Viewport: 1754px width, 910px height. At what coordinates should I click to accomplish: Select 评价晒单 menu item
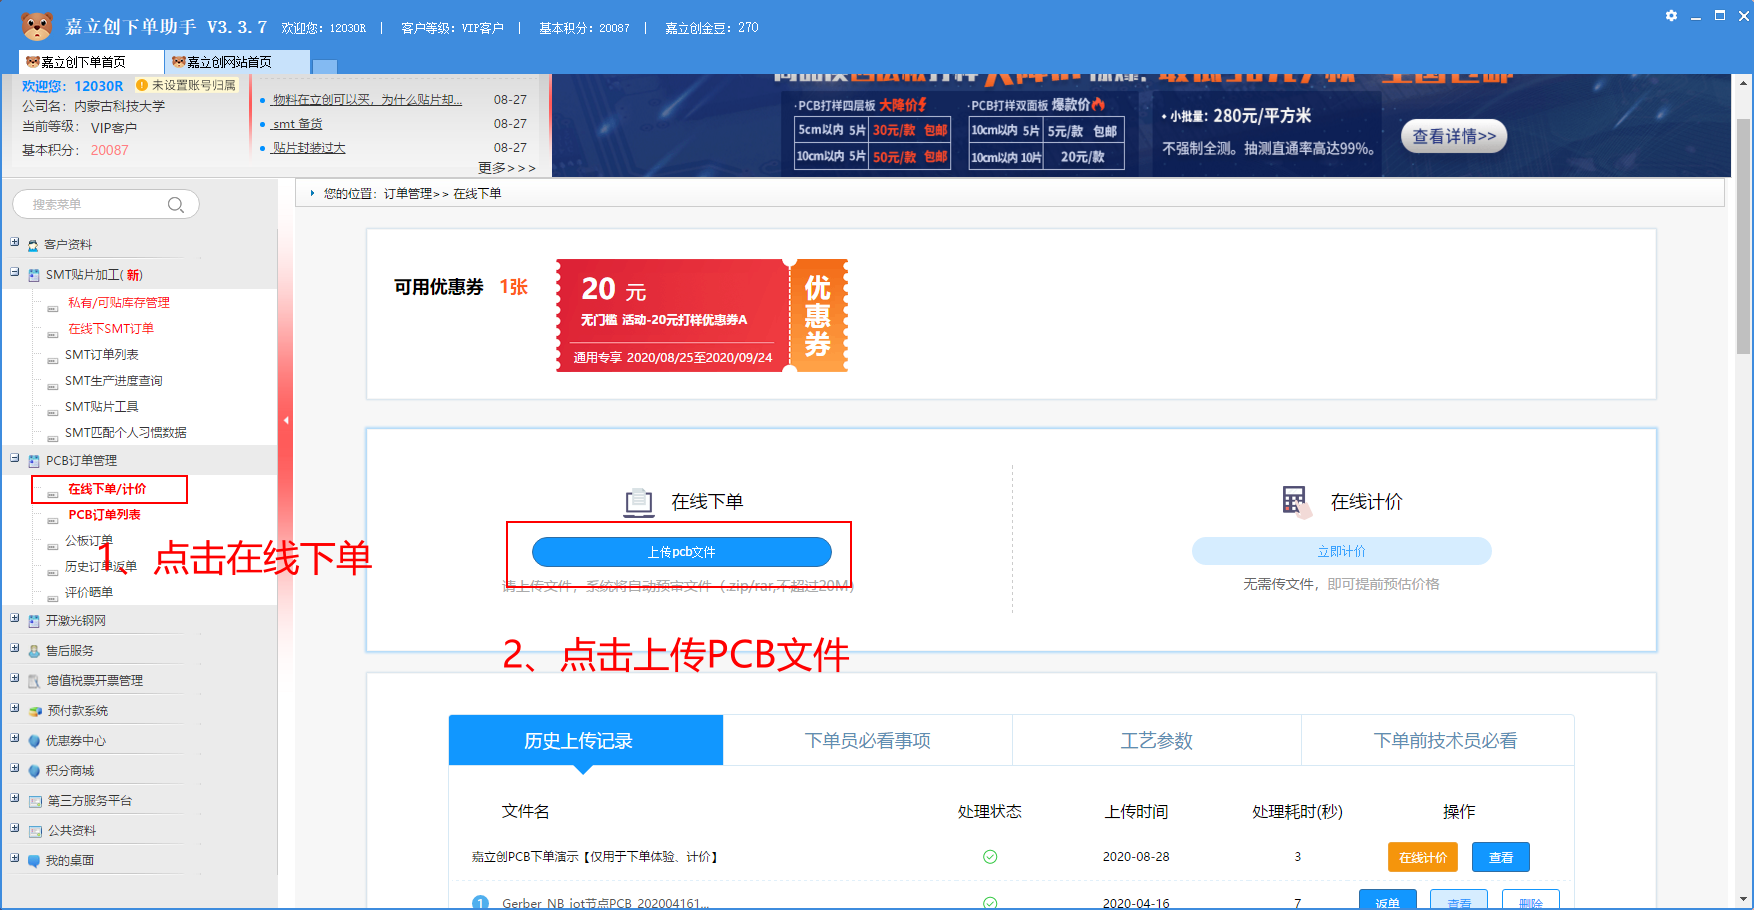[89, 593]
